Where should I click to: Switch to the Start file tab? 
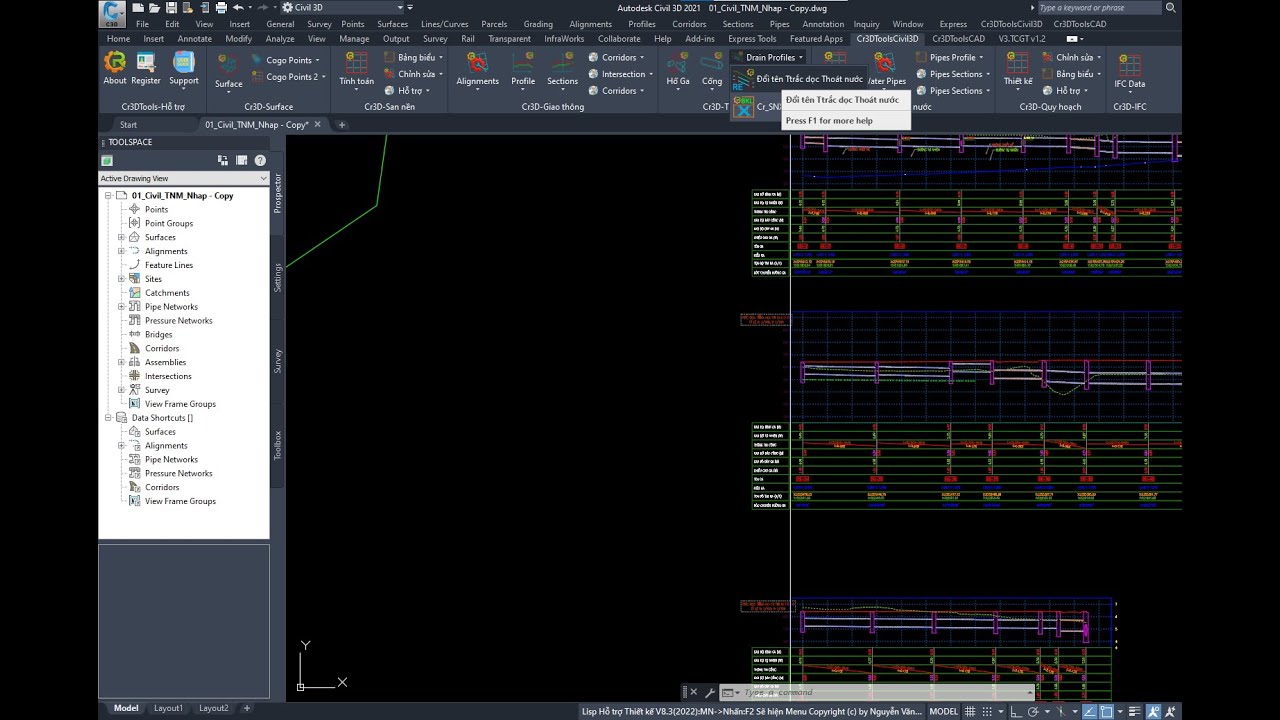click(129, 125)
